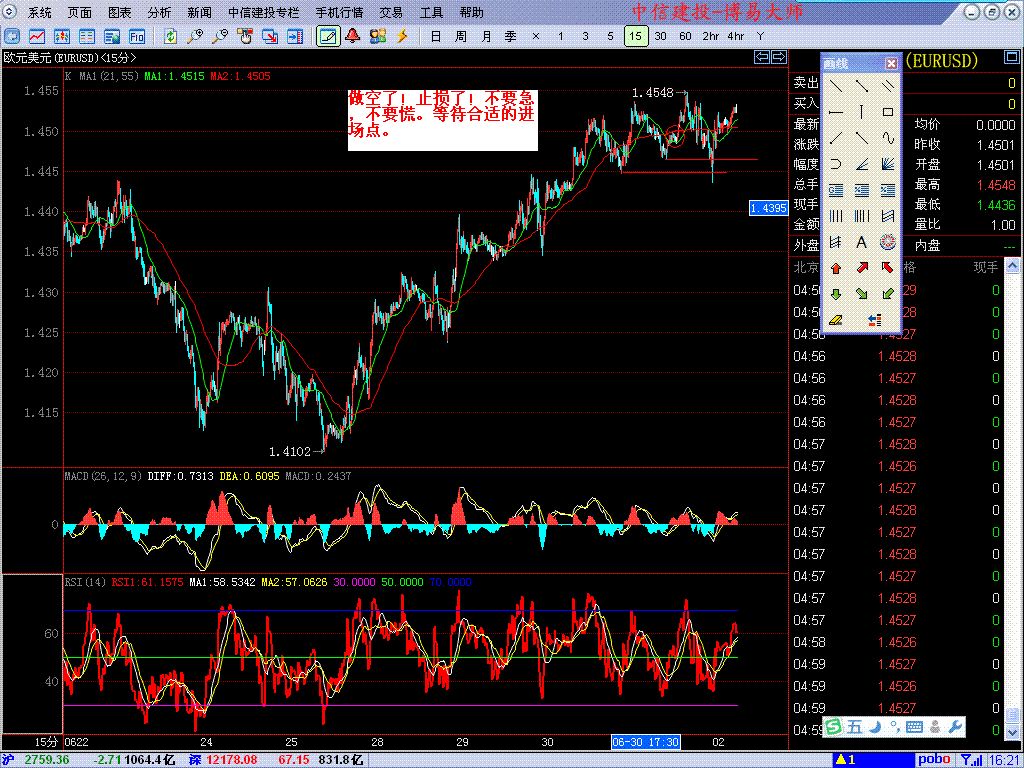Click the quote panel maximize square icon
This screenshot has height=768, width=1024.
point(1011,59)
